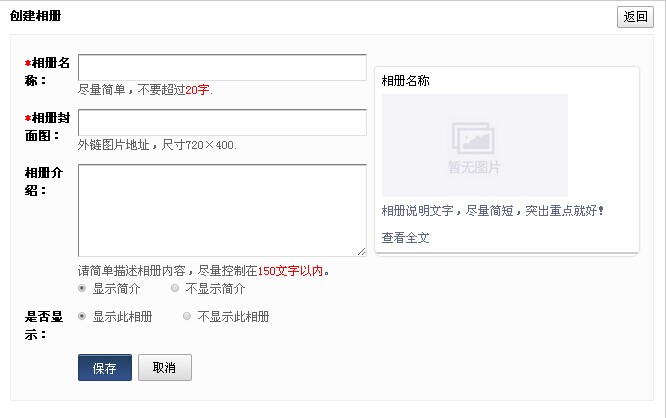The width and height of the screenshot is (666, 418).
Task: Click the picture icon in preview placeholder
Action: [474, 137]
